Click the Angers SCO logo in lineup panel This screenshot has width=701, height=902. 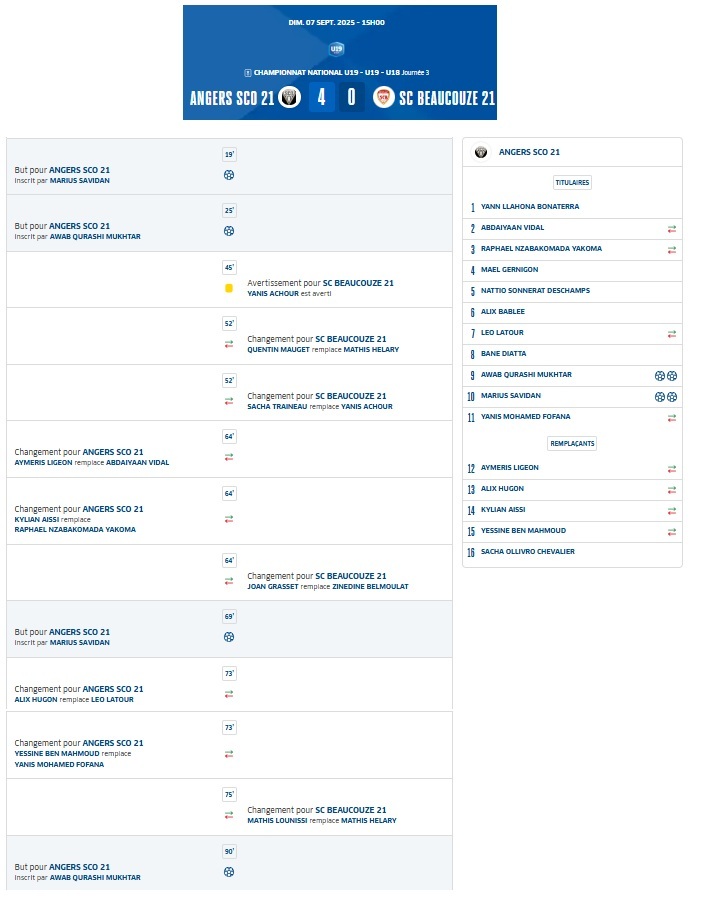click(x=481, y=152)
